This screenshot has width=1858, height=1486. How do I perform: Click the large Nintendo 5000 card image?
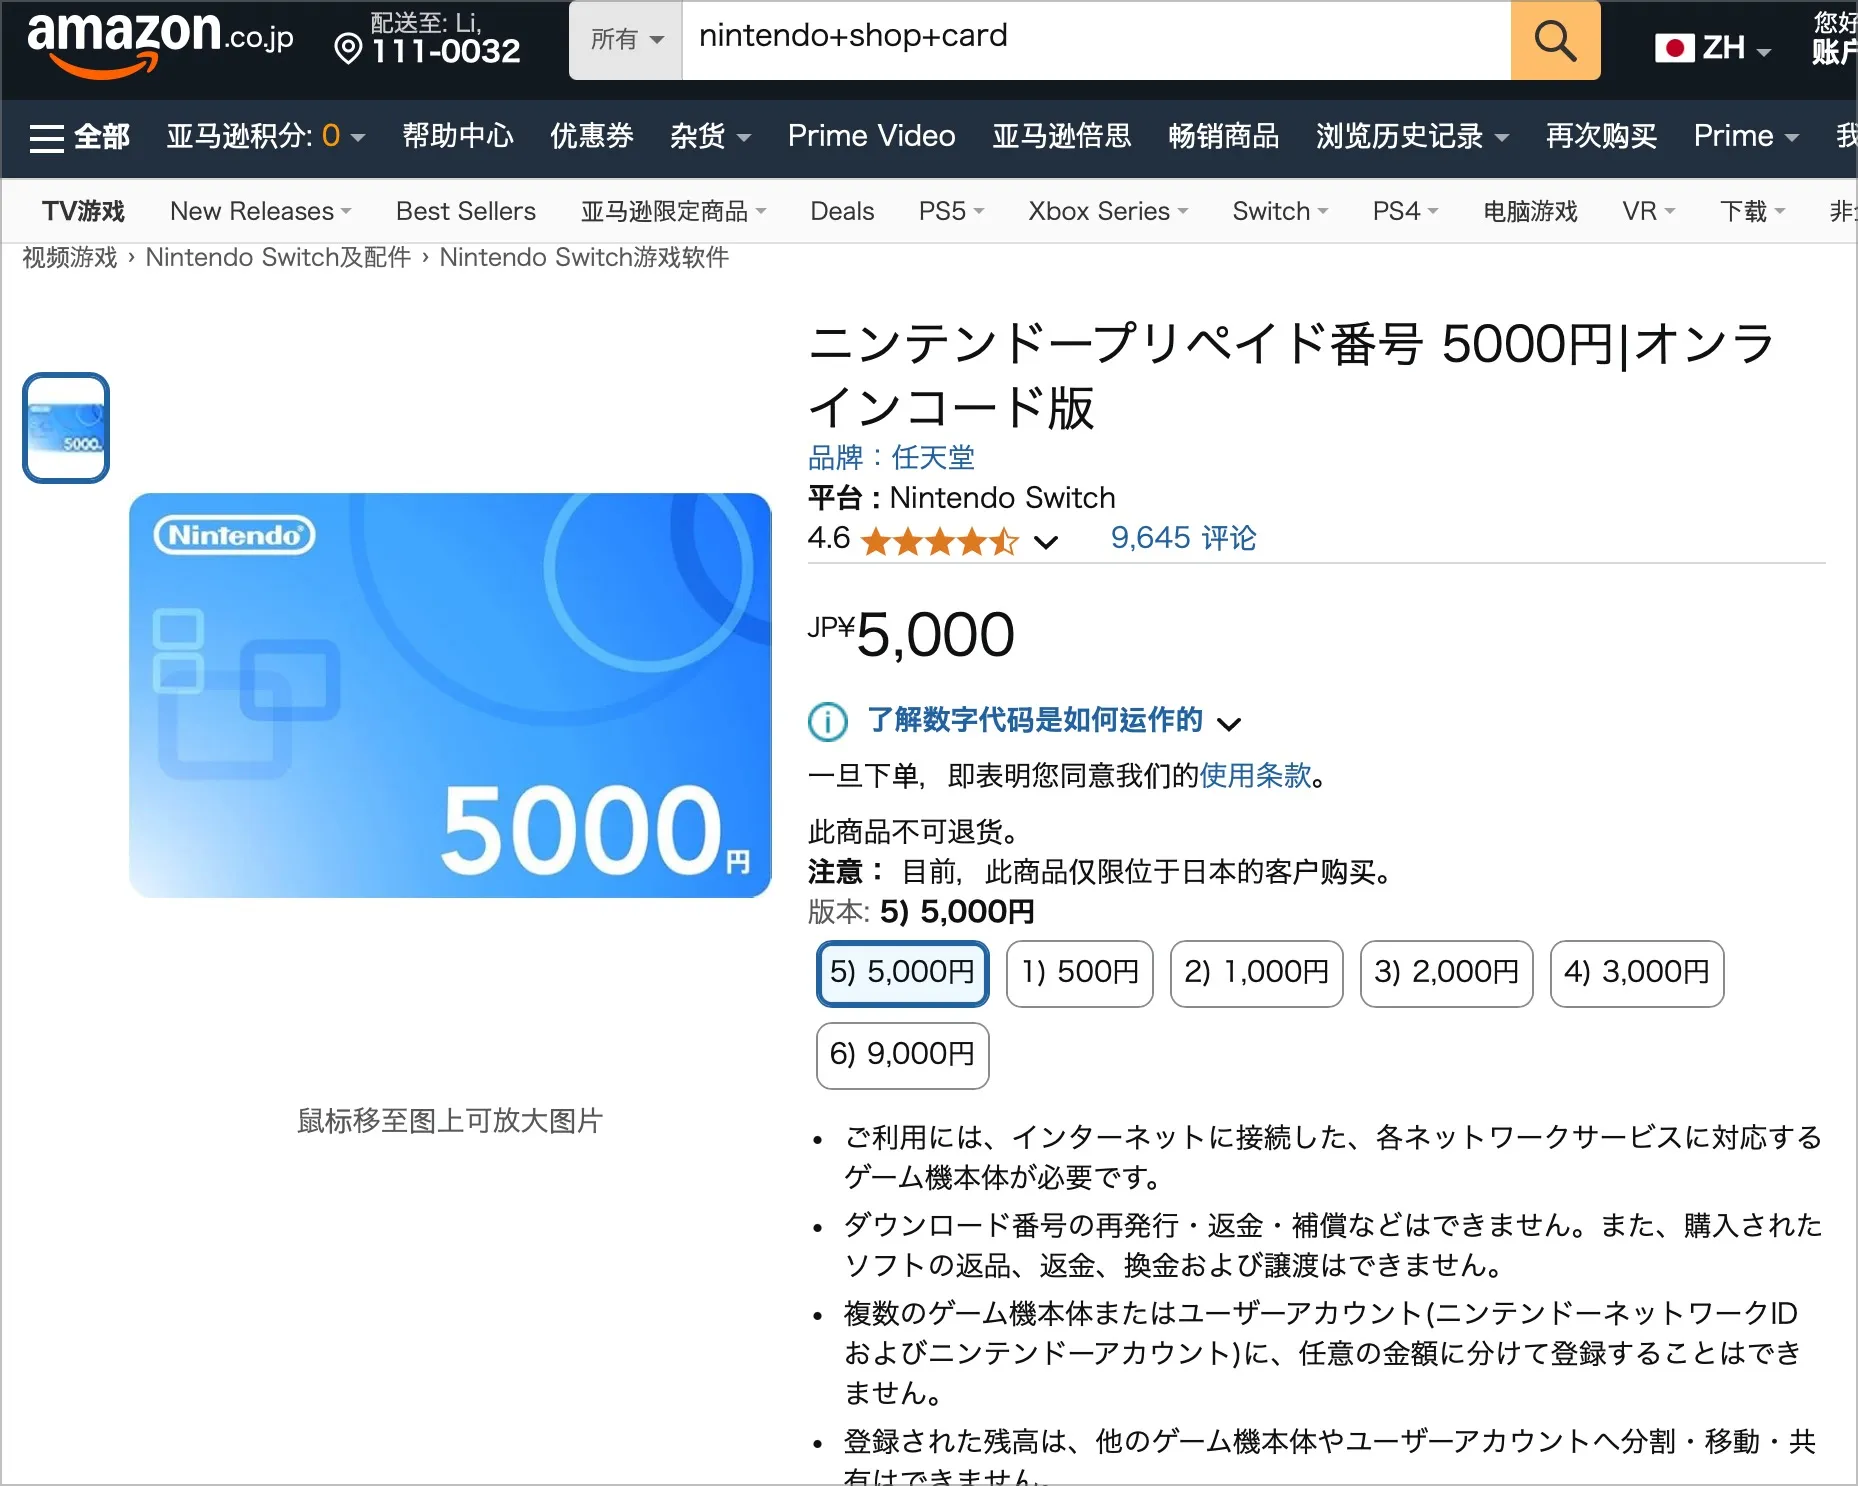(x=450, y=695)
